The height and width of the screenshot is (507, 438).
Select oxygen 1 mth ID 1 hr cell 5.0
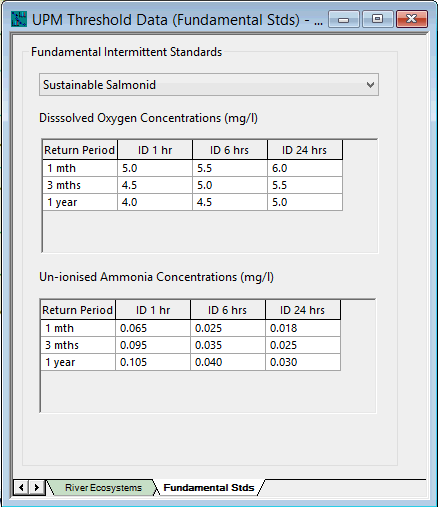click(155, 168)
